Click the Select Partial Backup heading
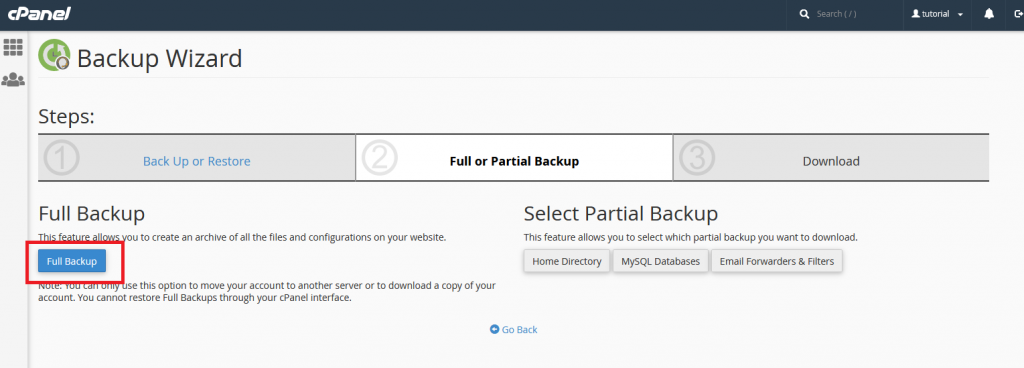The image size is (1024, 368). [620, 213]
